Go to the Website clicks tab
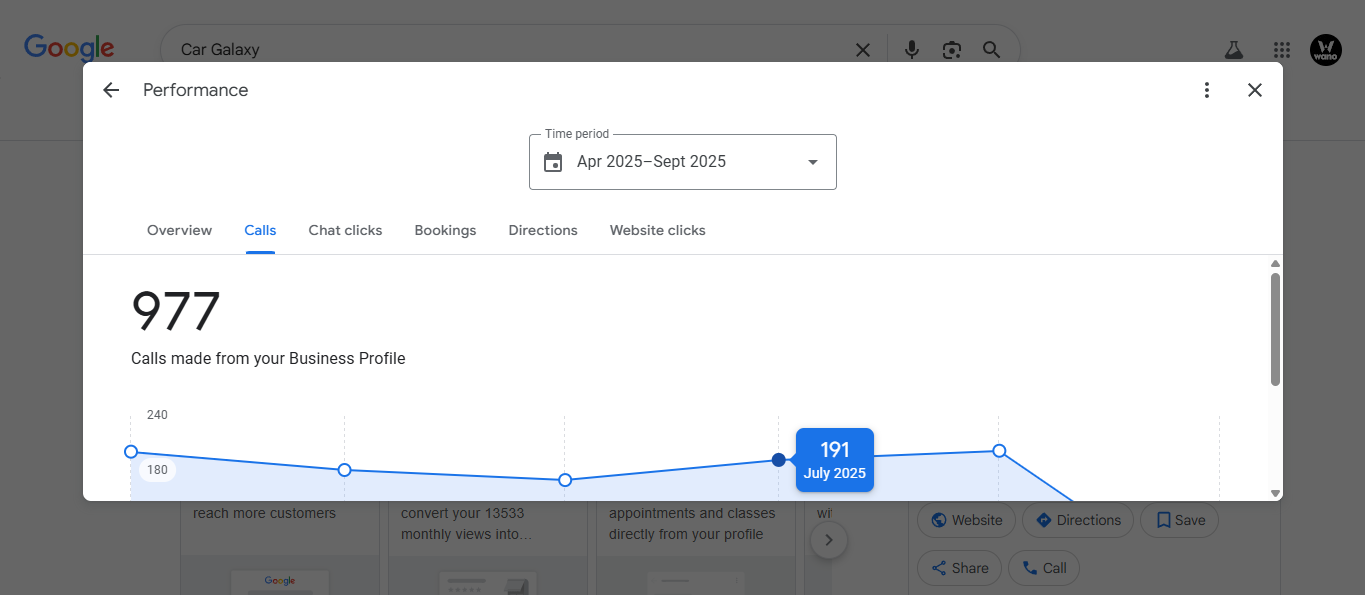This screenshot has width=1365, height=595. point(657,230)
